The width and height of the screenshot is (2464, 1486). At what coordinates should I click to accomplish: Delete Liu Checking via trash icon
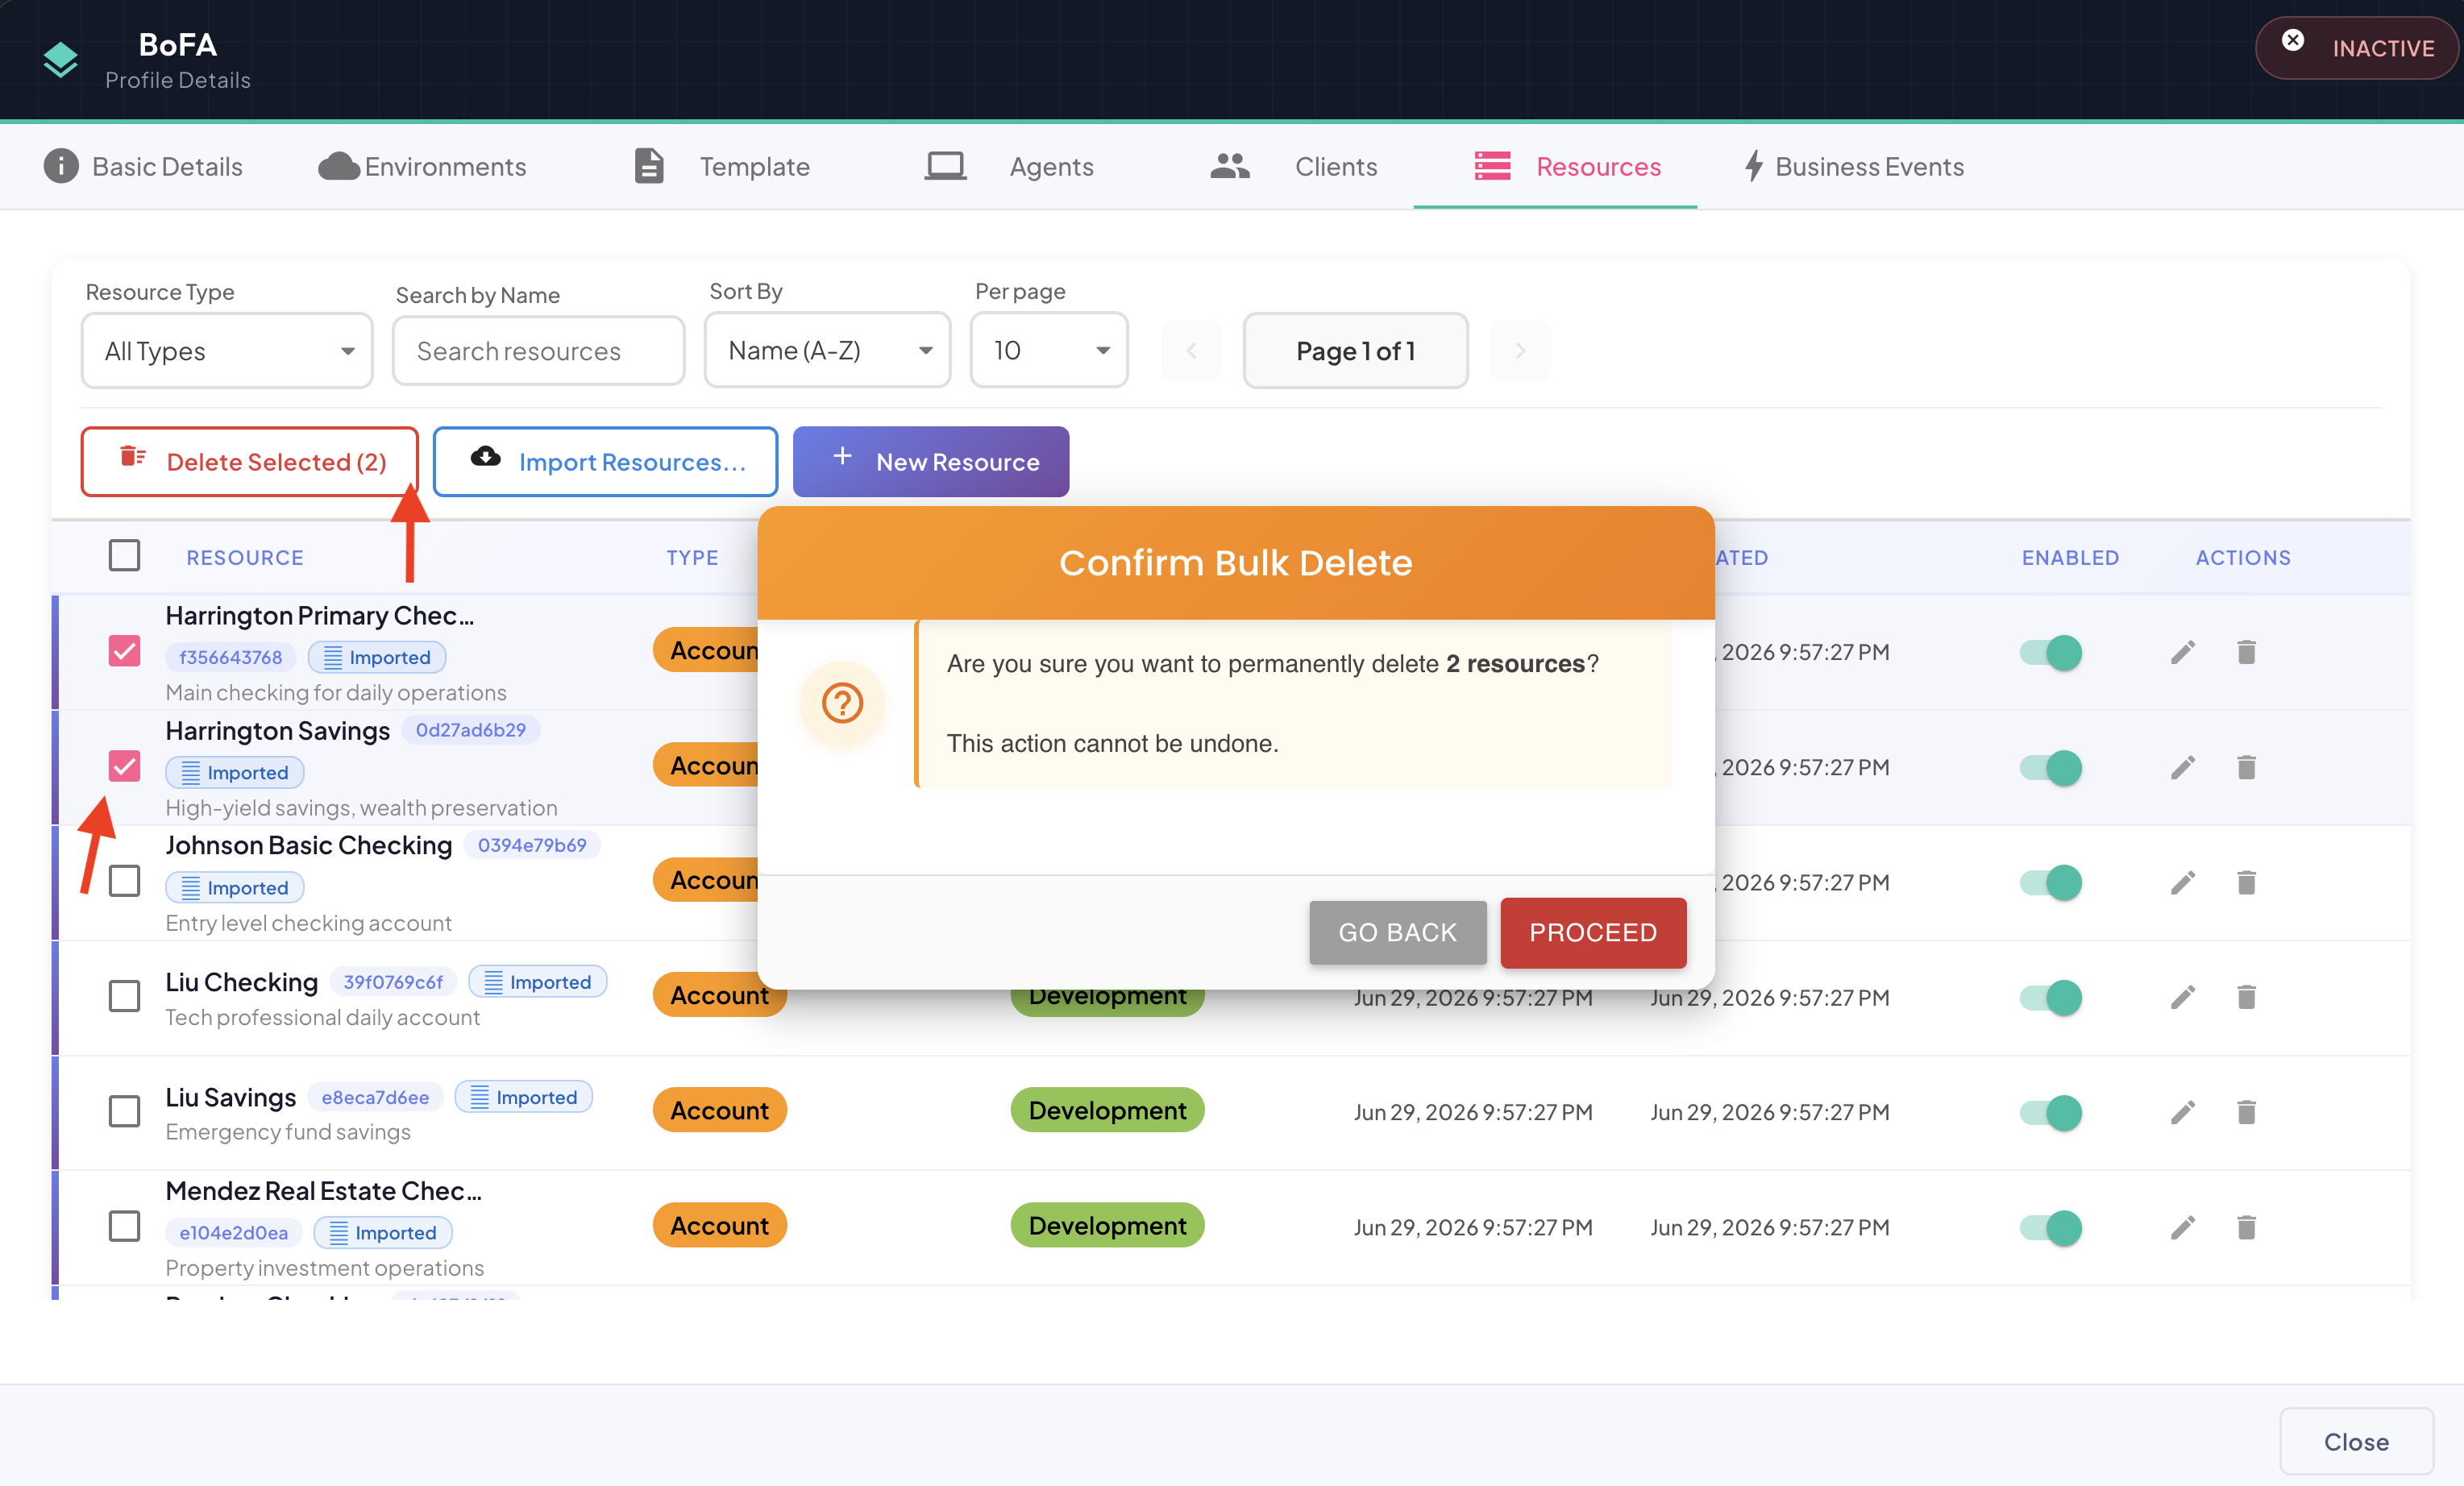tap(2246, 997)
